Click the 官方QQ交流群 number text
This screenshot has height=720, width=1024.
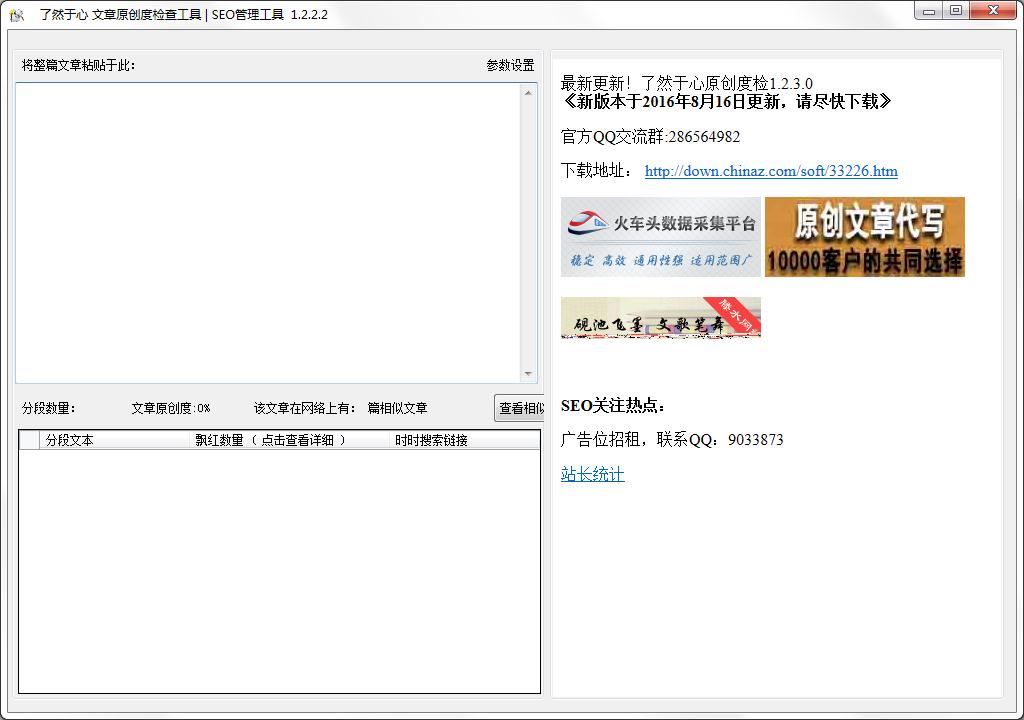[650, 137]
